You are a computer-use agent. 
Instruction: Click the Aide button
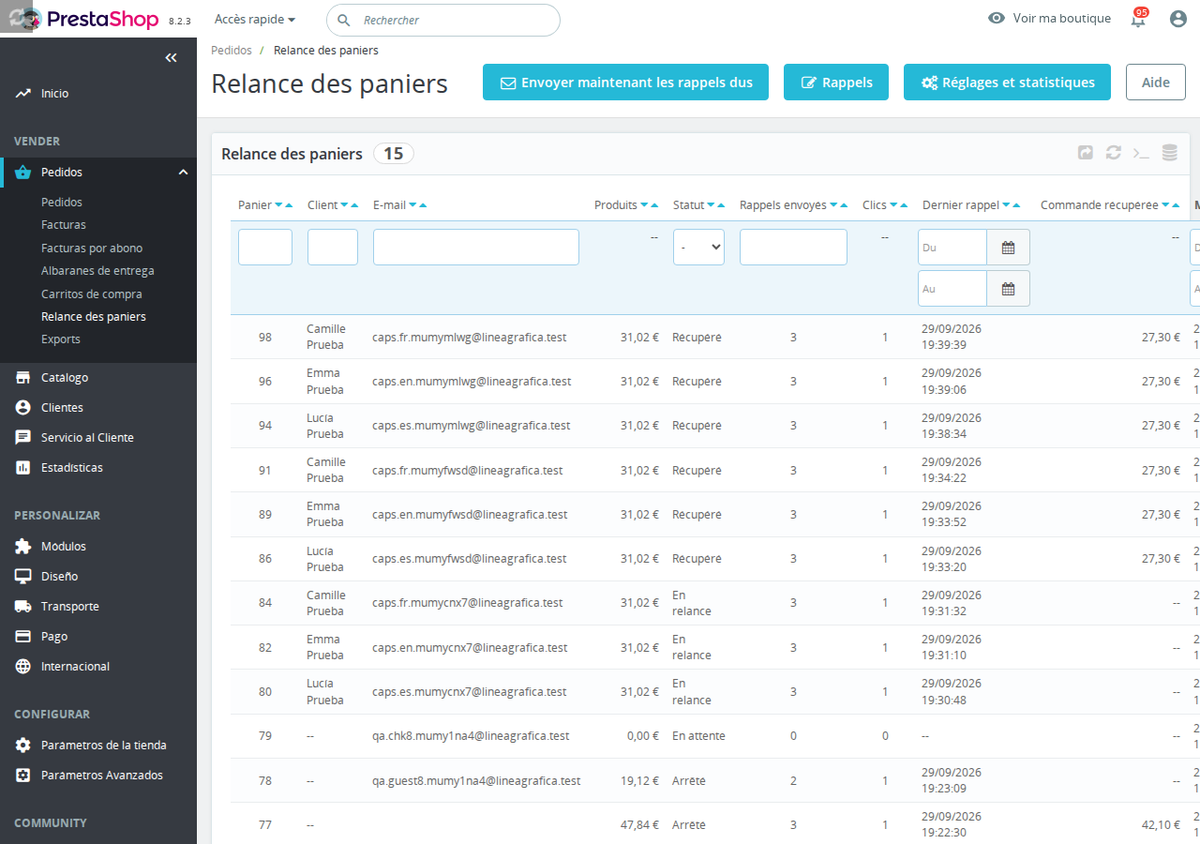coord(1155,82)
